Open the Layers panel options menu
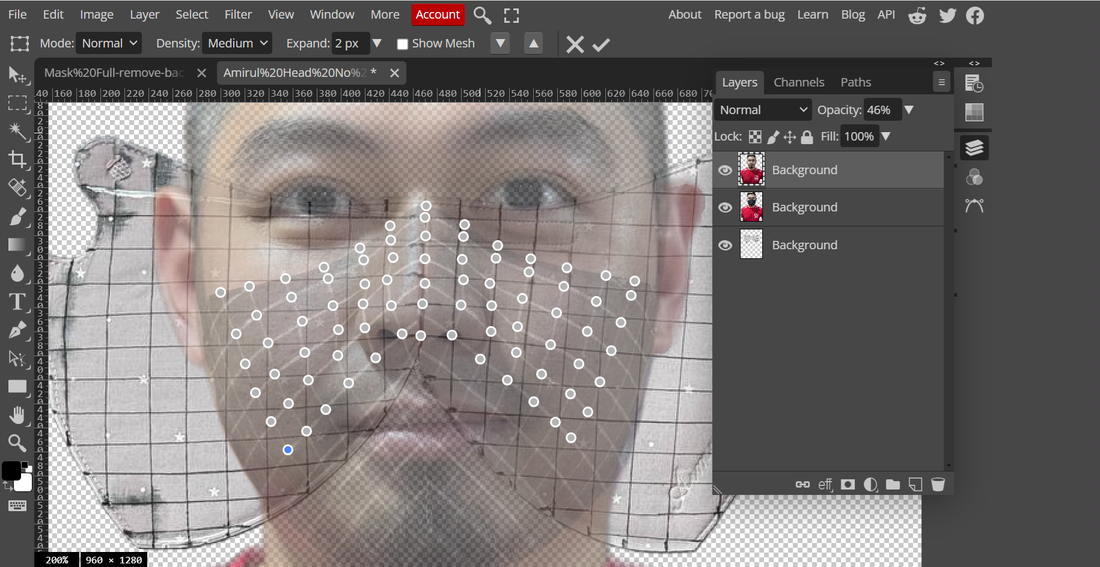Screen dimensions: 1100x567 pyautogui.click(x=941, y=82)
